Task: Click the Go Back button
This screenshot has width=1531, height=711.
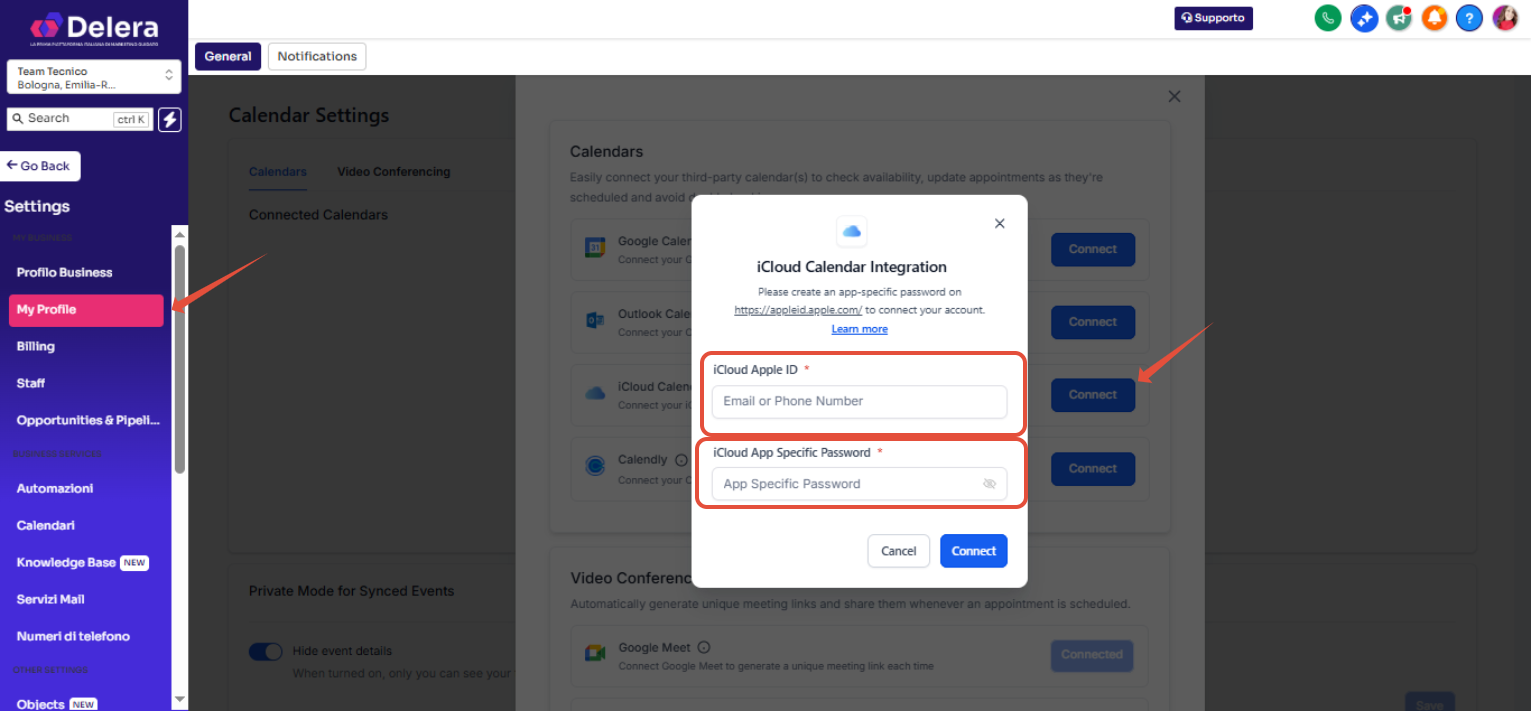Action: point(40,166)
